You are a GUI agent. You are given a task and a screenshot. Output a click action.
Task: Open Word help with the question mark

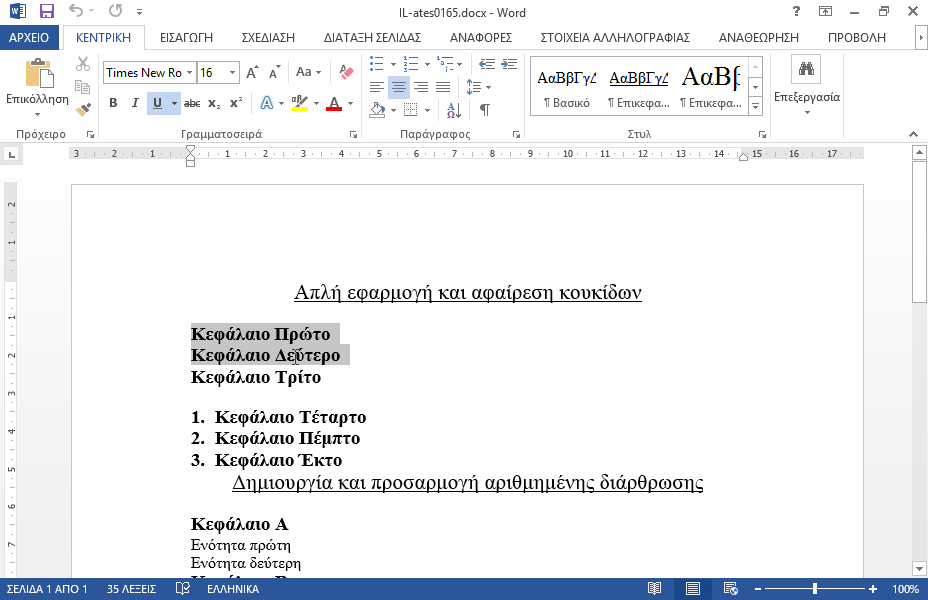pos(796,11)
